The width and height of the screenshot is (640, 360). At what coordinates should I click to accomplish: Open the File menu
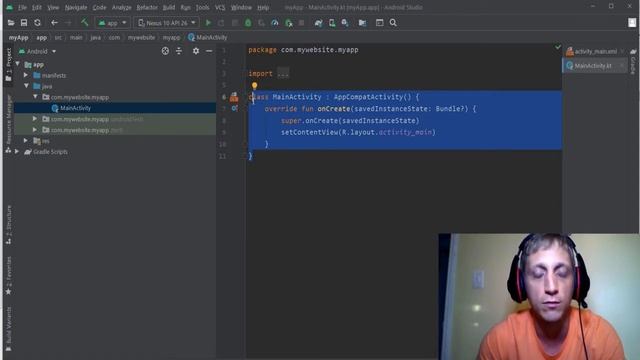pyautogui.click(x=22, y=7)
